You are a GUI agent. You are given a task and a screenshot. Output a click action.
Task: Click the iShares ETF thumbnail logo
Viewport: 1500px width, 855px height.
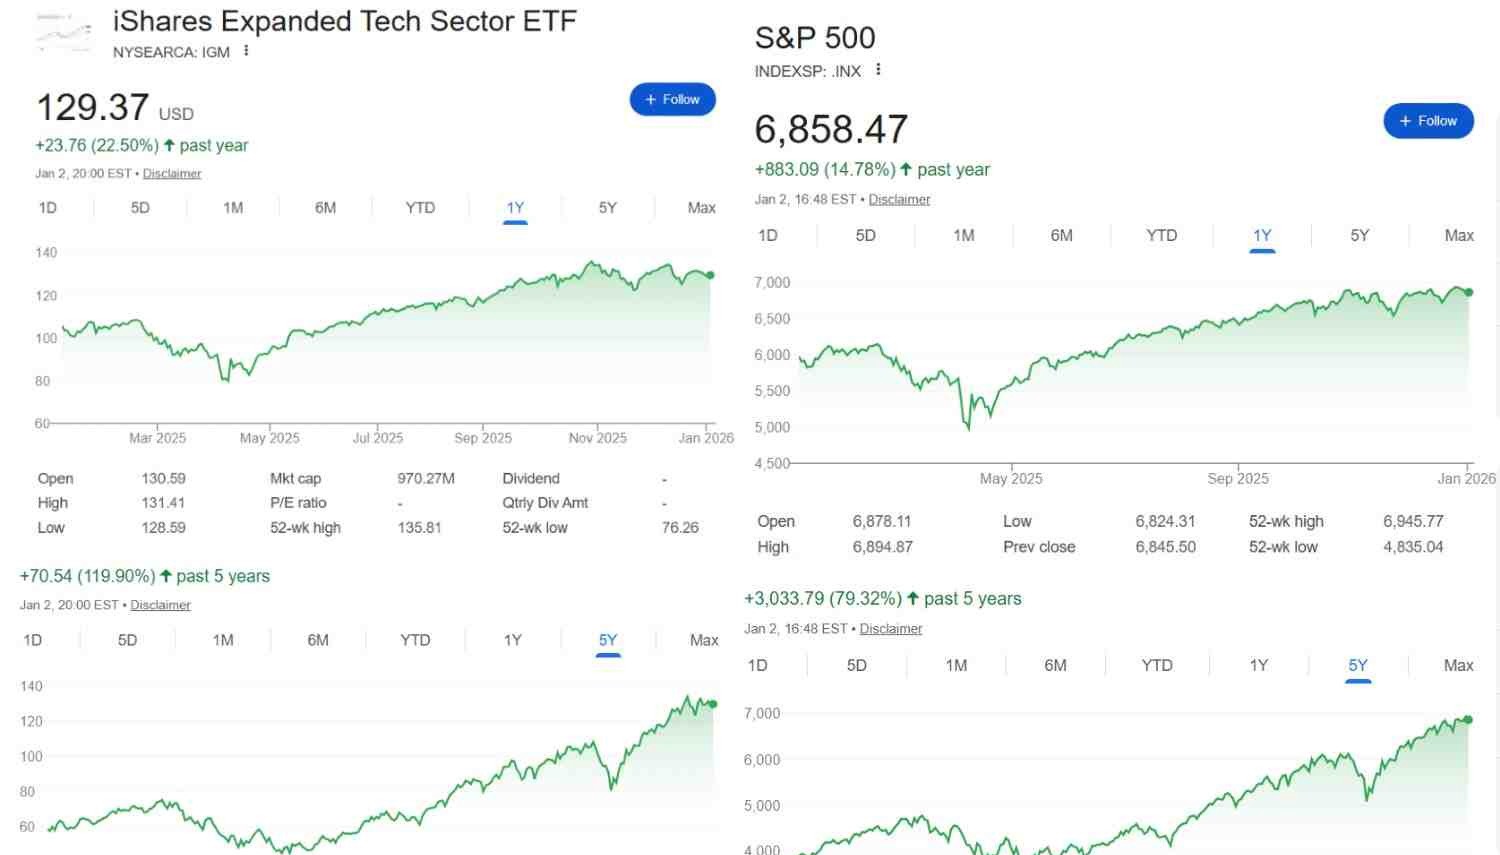click(64, 33)
